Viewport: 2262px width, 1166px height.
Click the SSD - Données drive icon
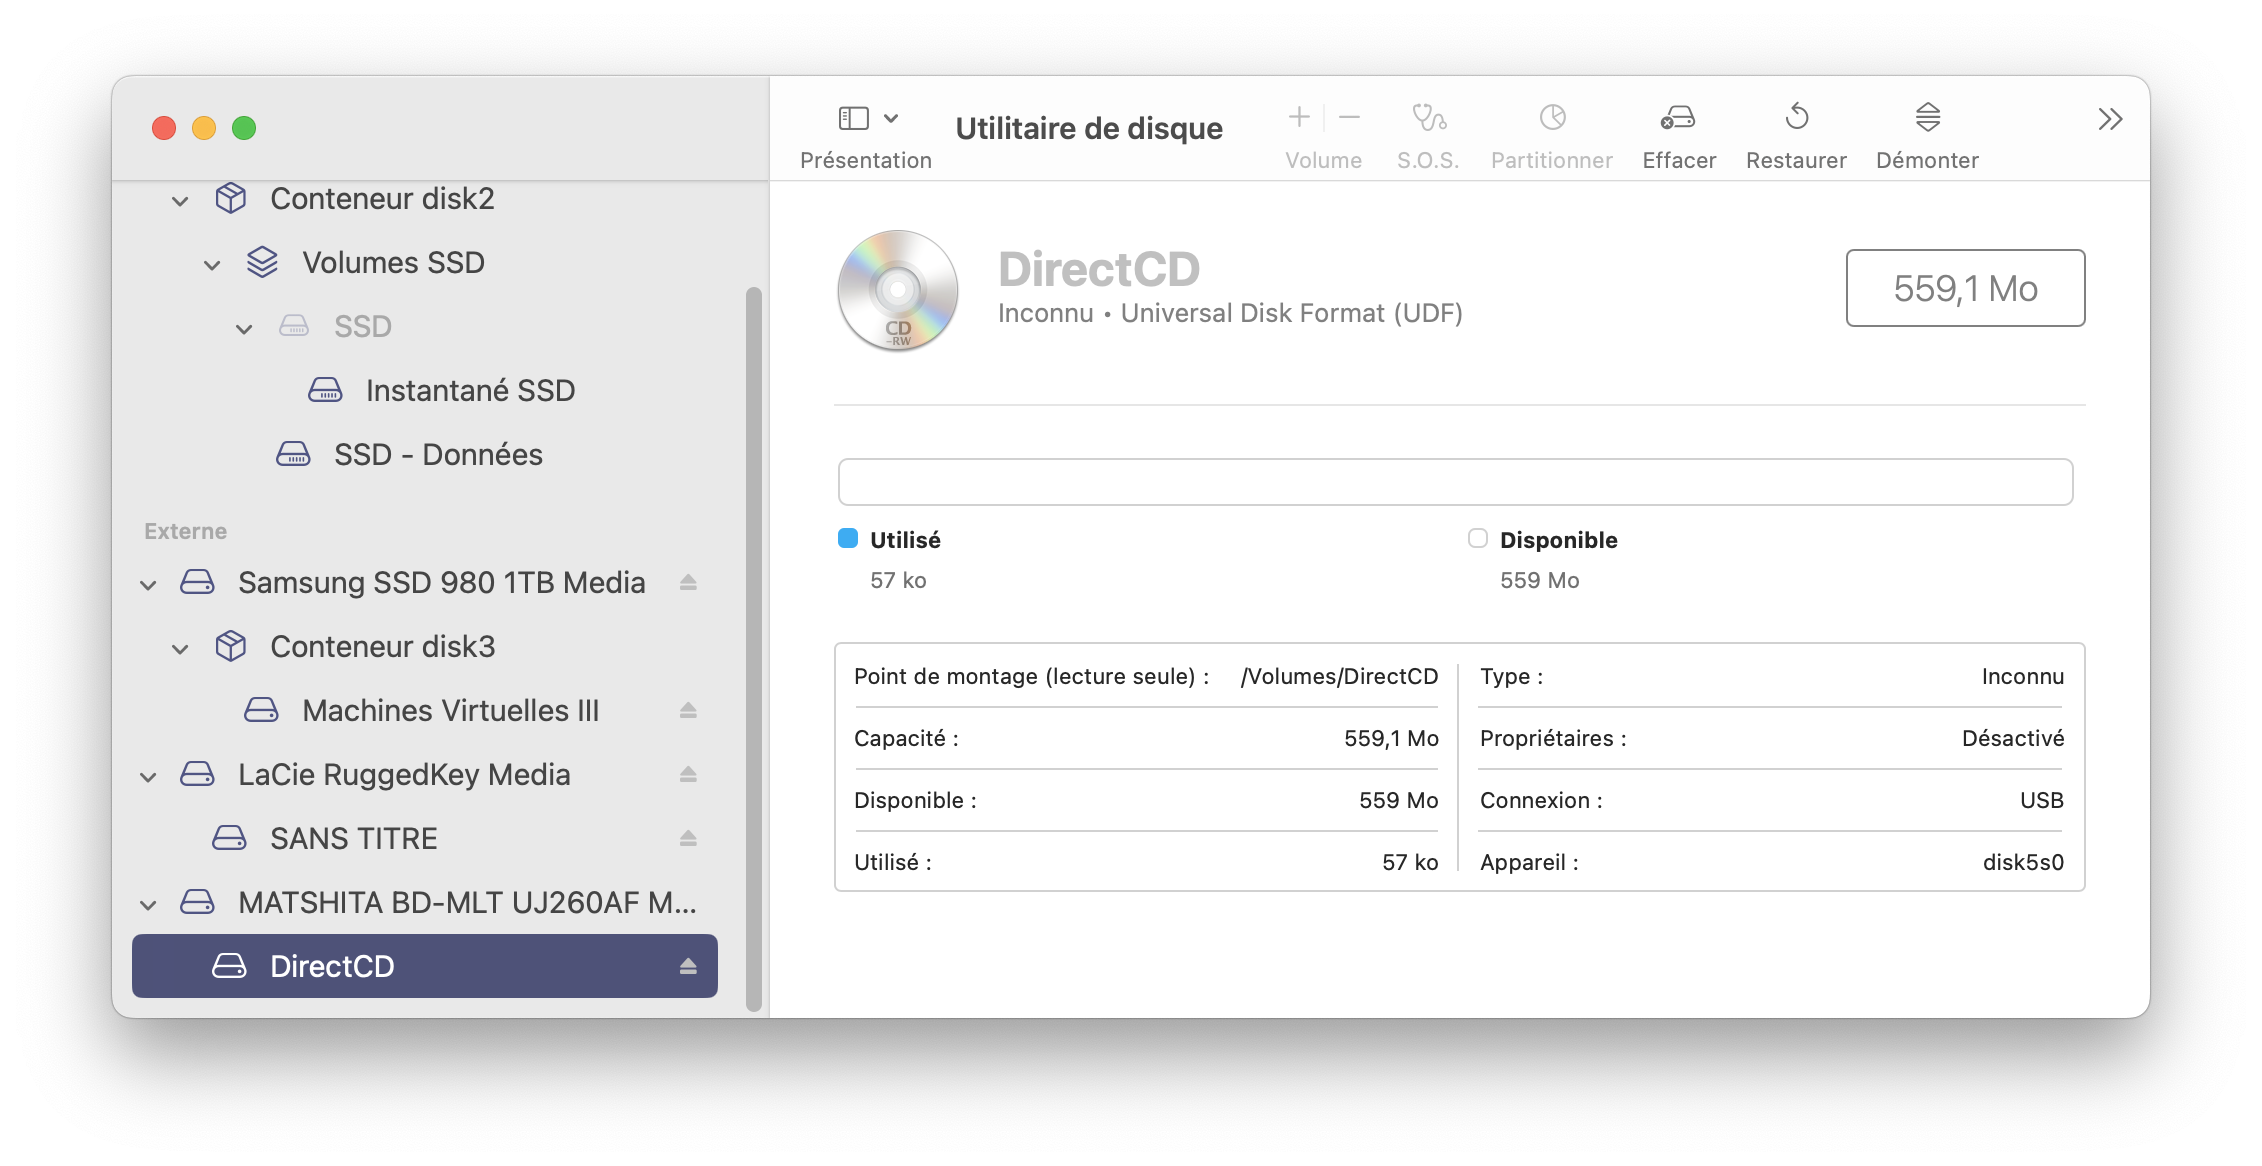click(x=293, y=454)
